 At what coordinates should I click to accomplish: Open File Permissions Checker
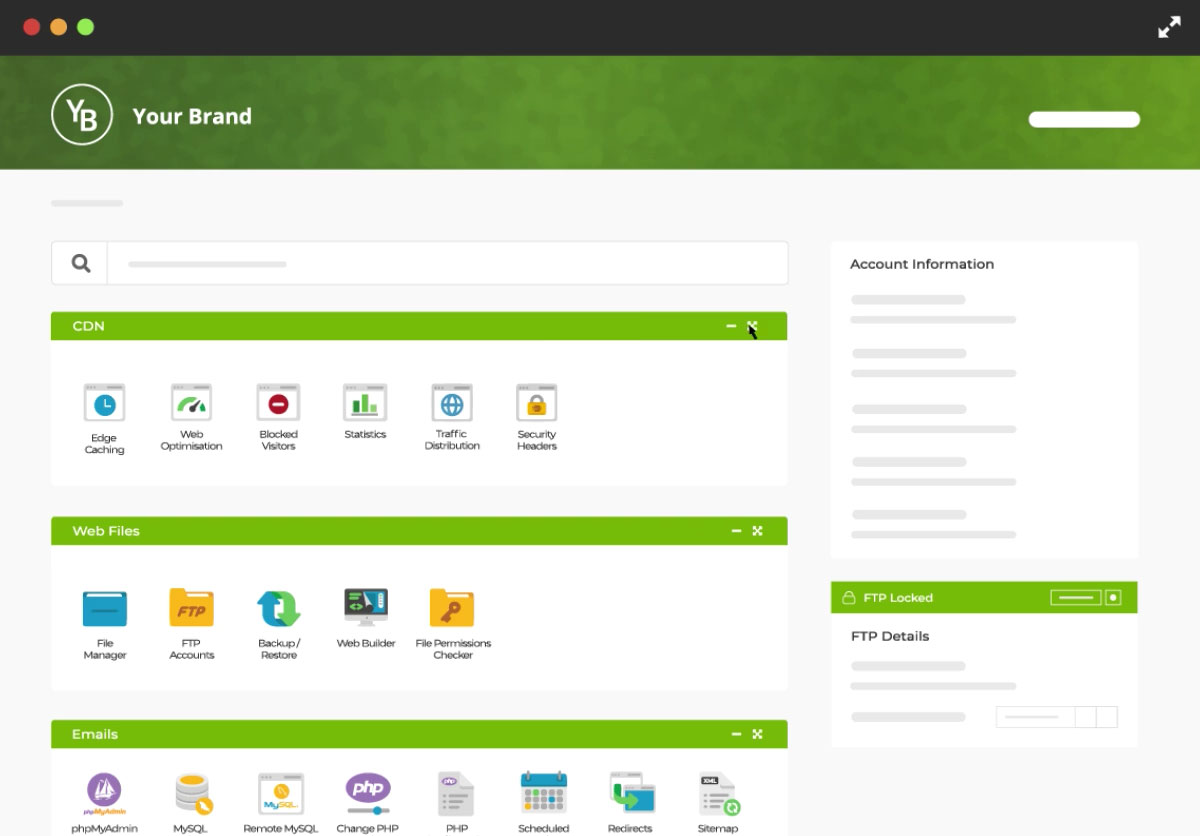452,609
